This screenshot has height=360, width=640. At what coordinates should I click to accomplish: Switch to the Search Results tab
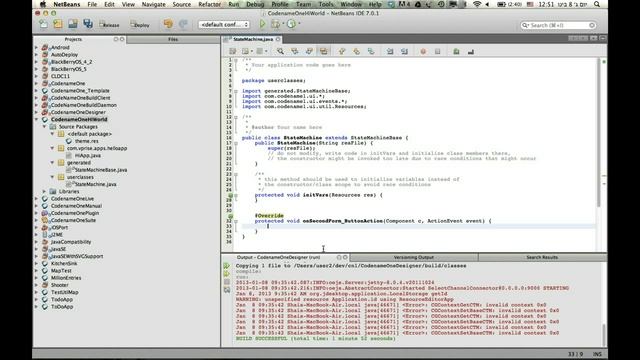tap(542, 258)
